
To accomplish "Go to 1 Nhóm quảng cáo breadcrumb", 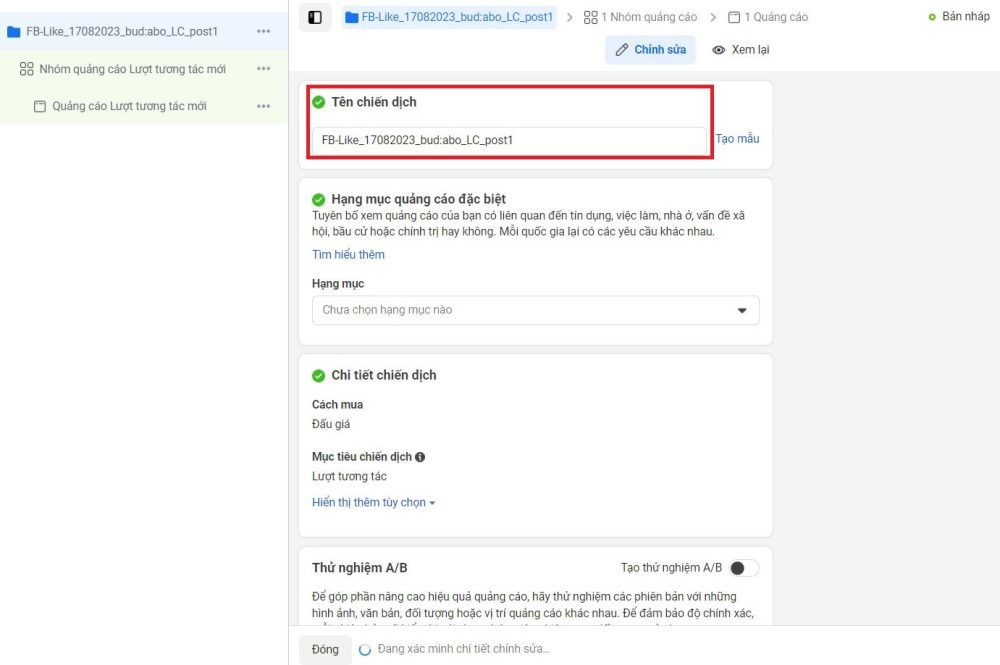I will [x=640, y=17].
